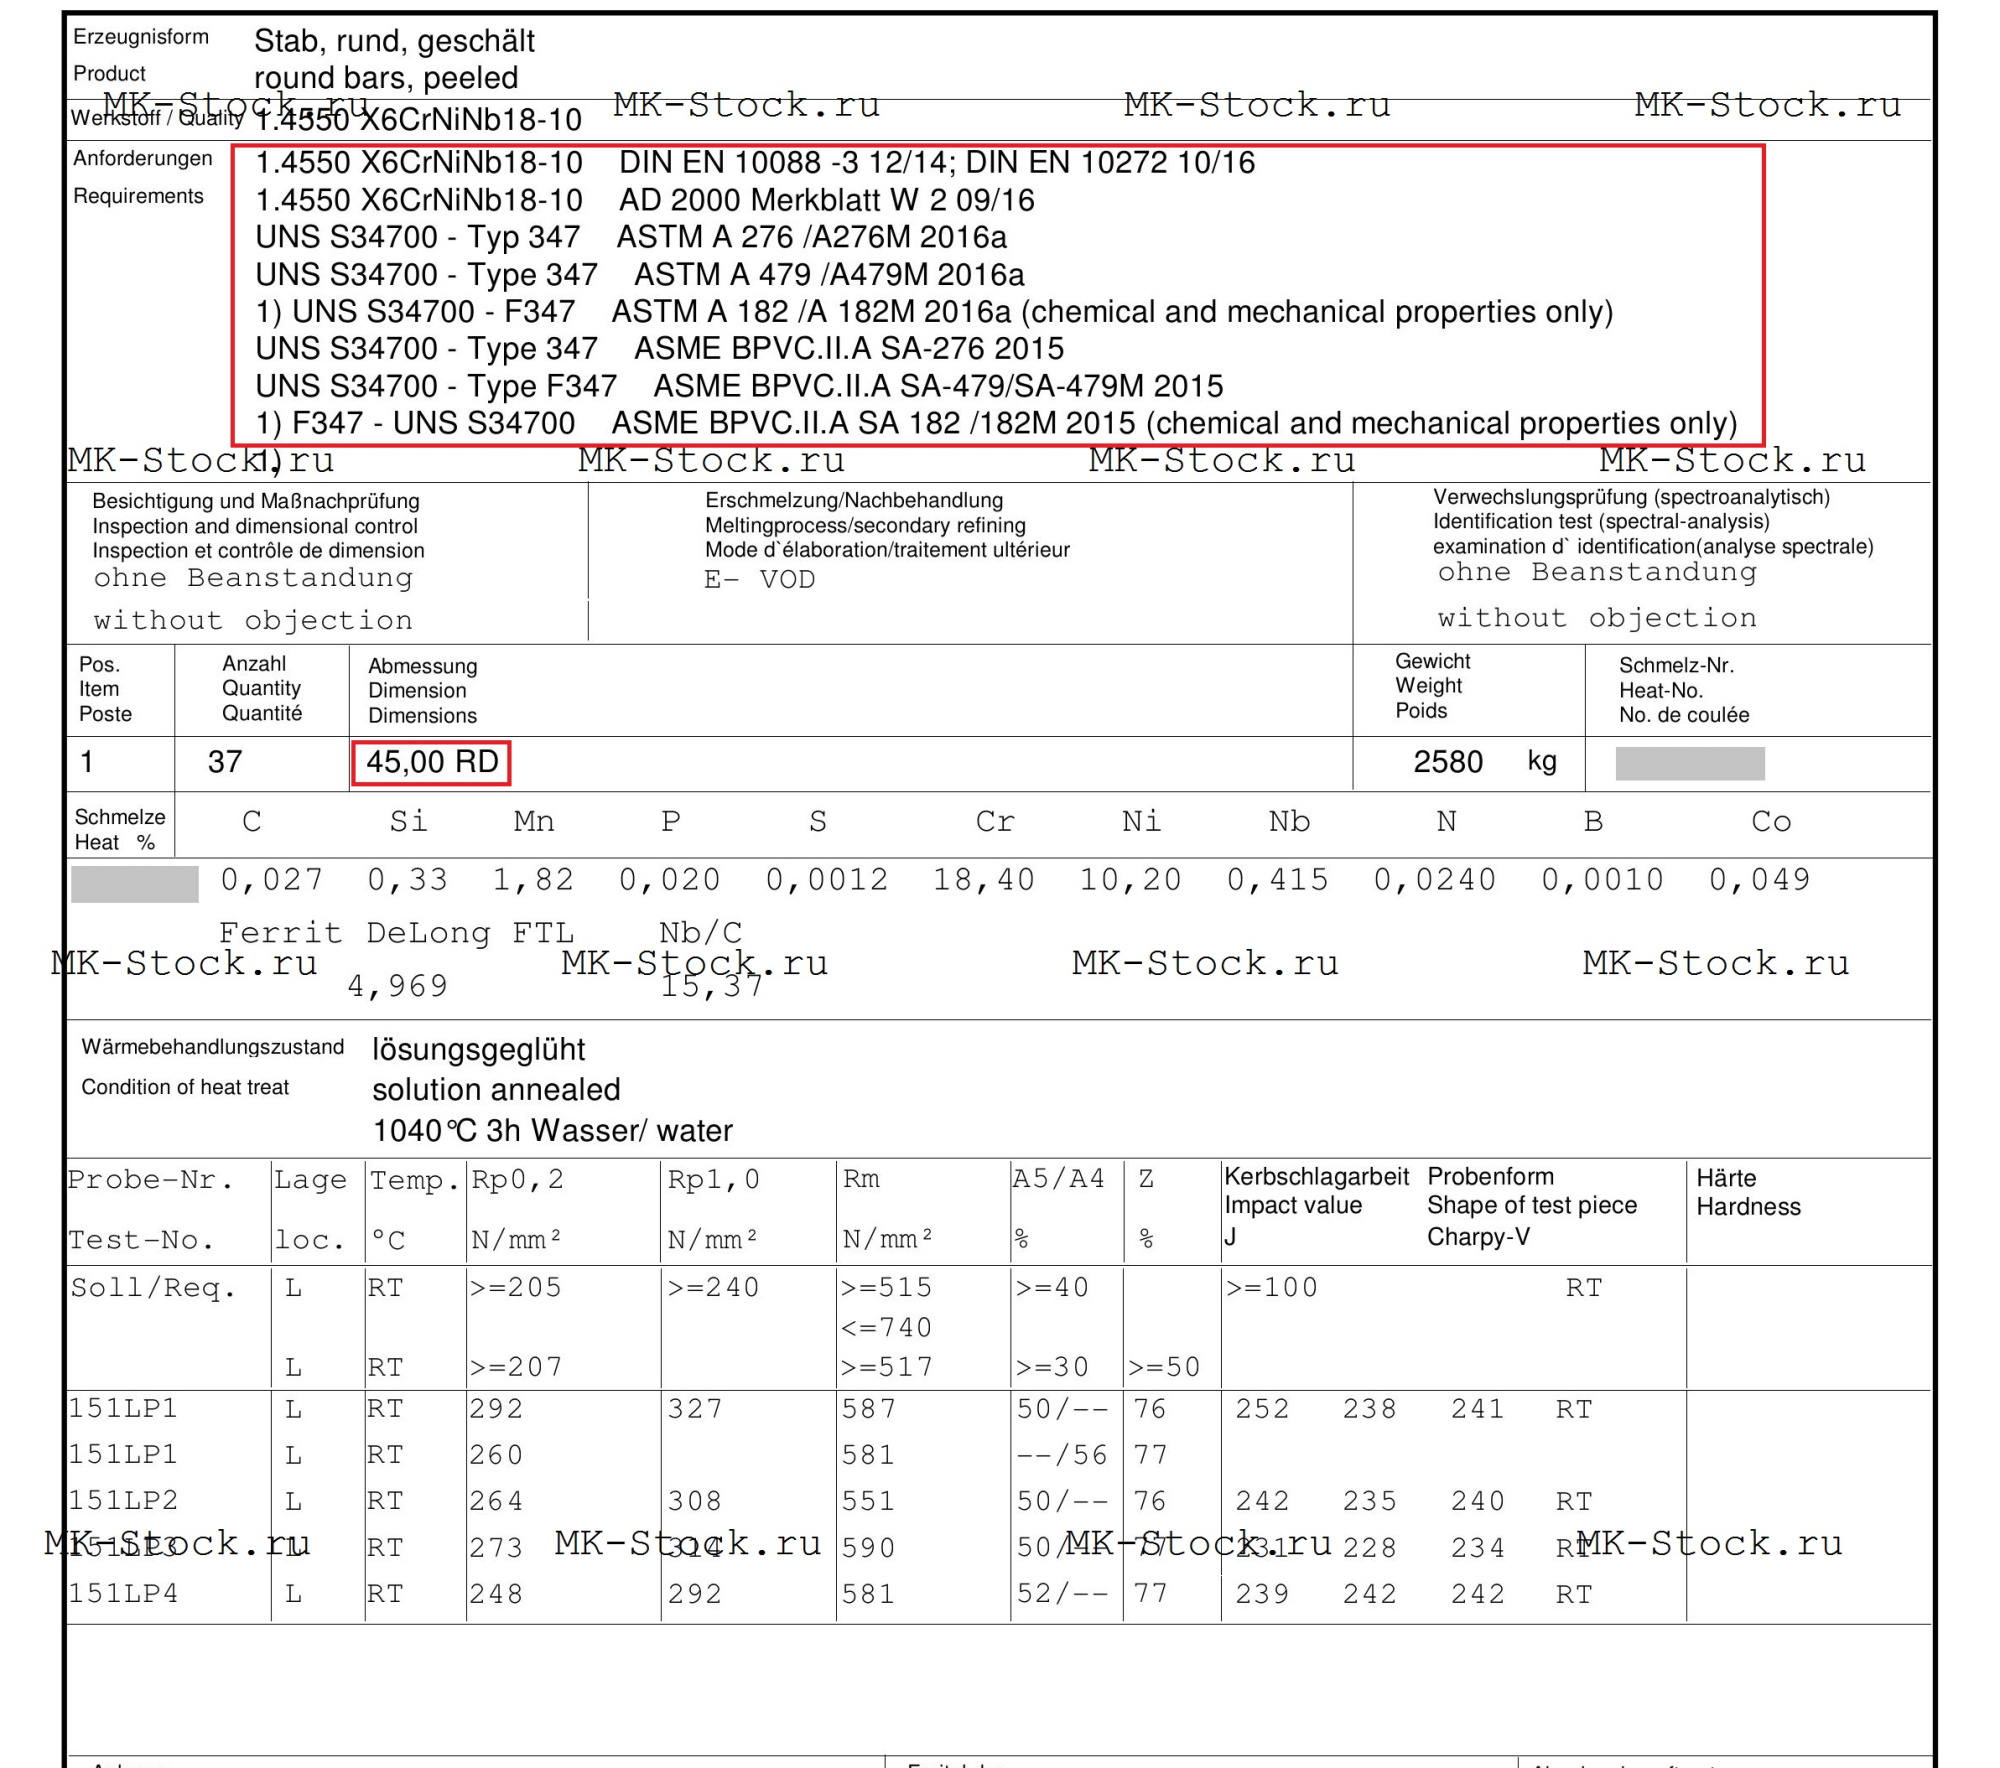The width and height of the screenshot is (2000, 1768).
Task: Click requirement line 'AD 2000 Merkblatt W 2 09/16'
Action: 826,200
